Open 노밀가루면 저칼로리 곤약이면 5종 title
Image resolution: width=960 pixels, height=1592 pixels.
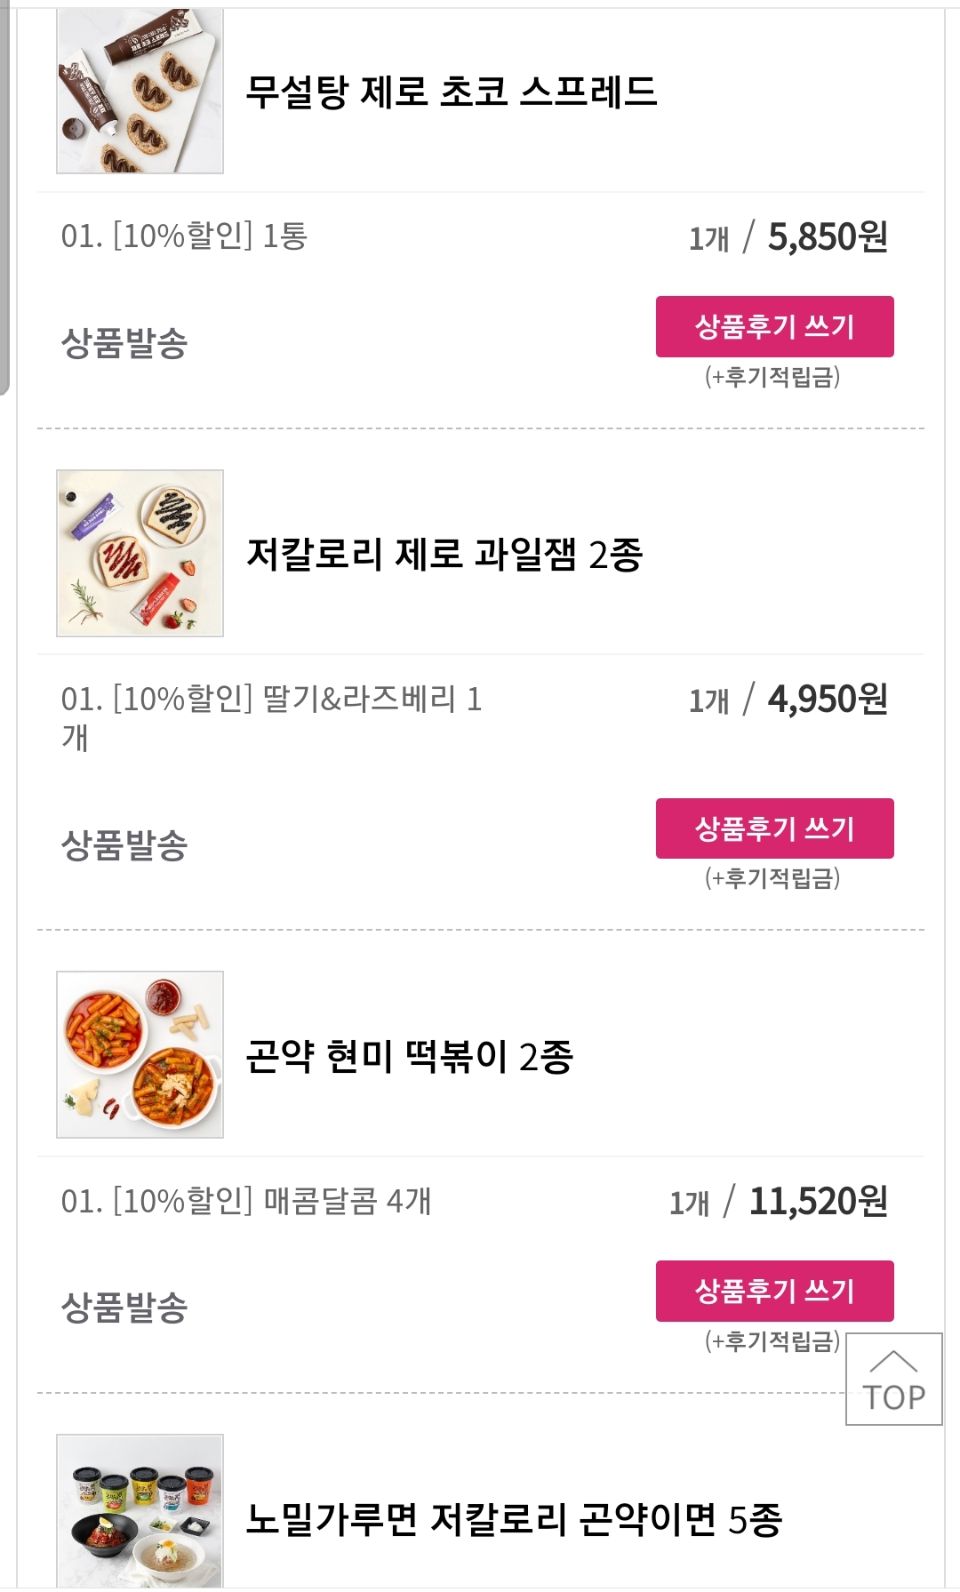tap(514, 1519)
